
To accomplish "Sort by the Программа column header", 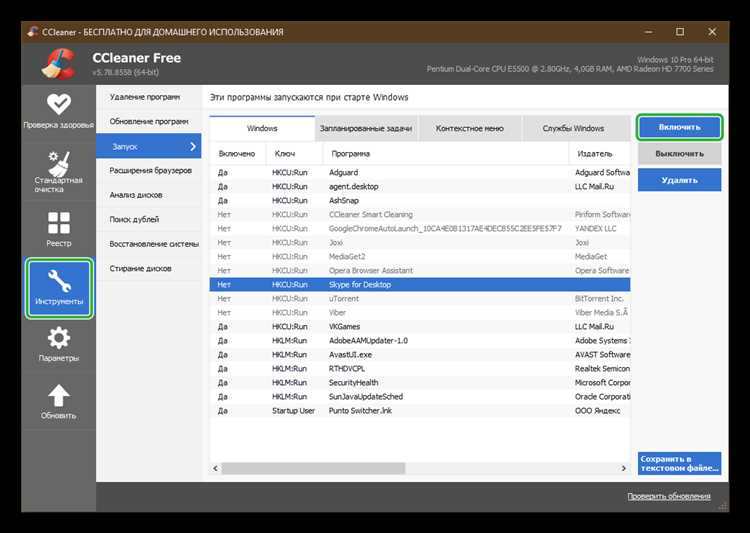I will tap(446, 154).
